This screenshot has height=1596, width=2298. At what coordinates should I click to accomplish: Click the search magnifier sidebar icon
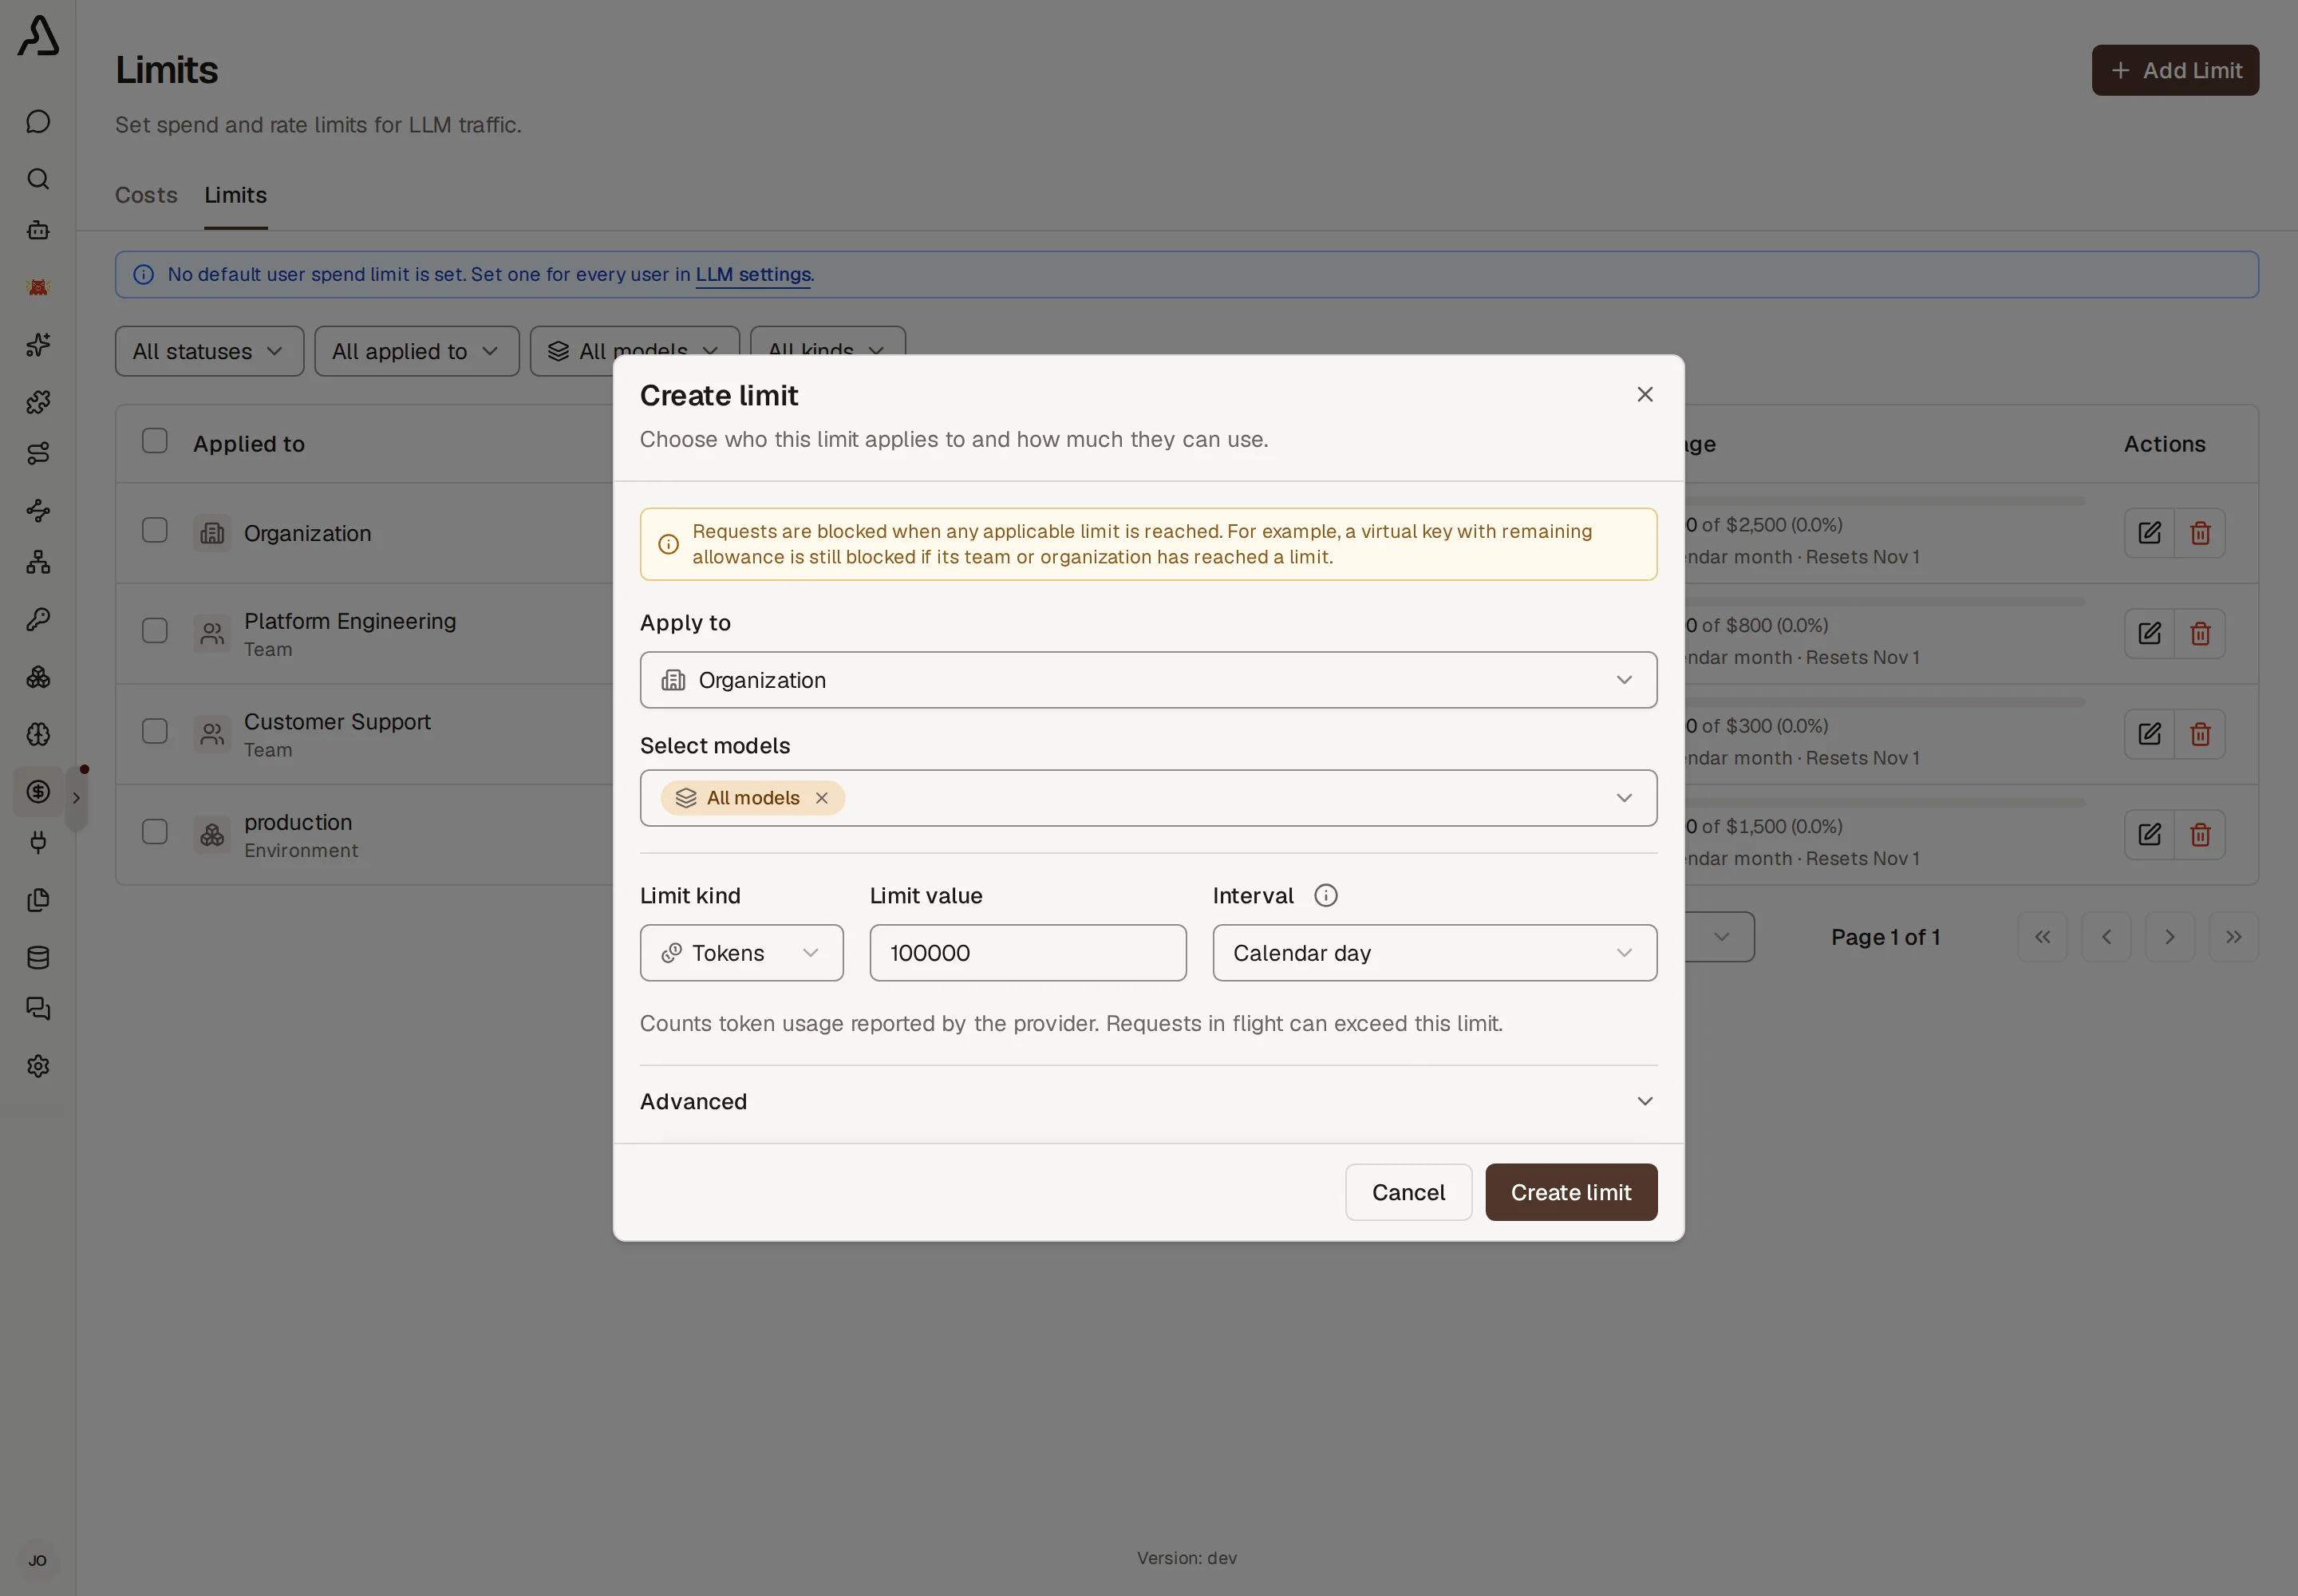[38, 178]
